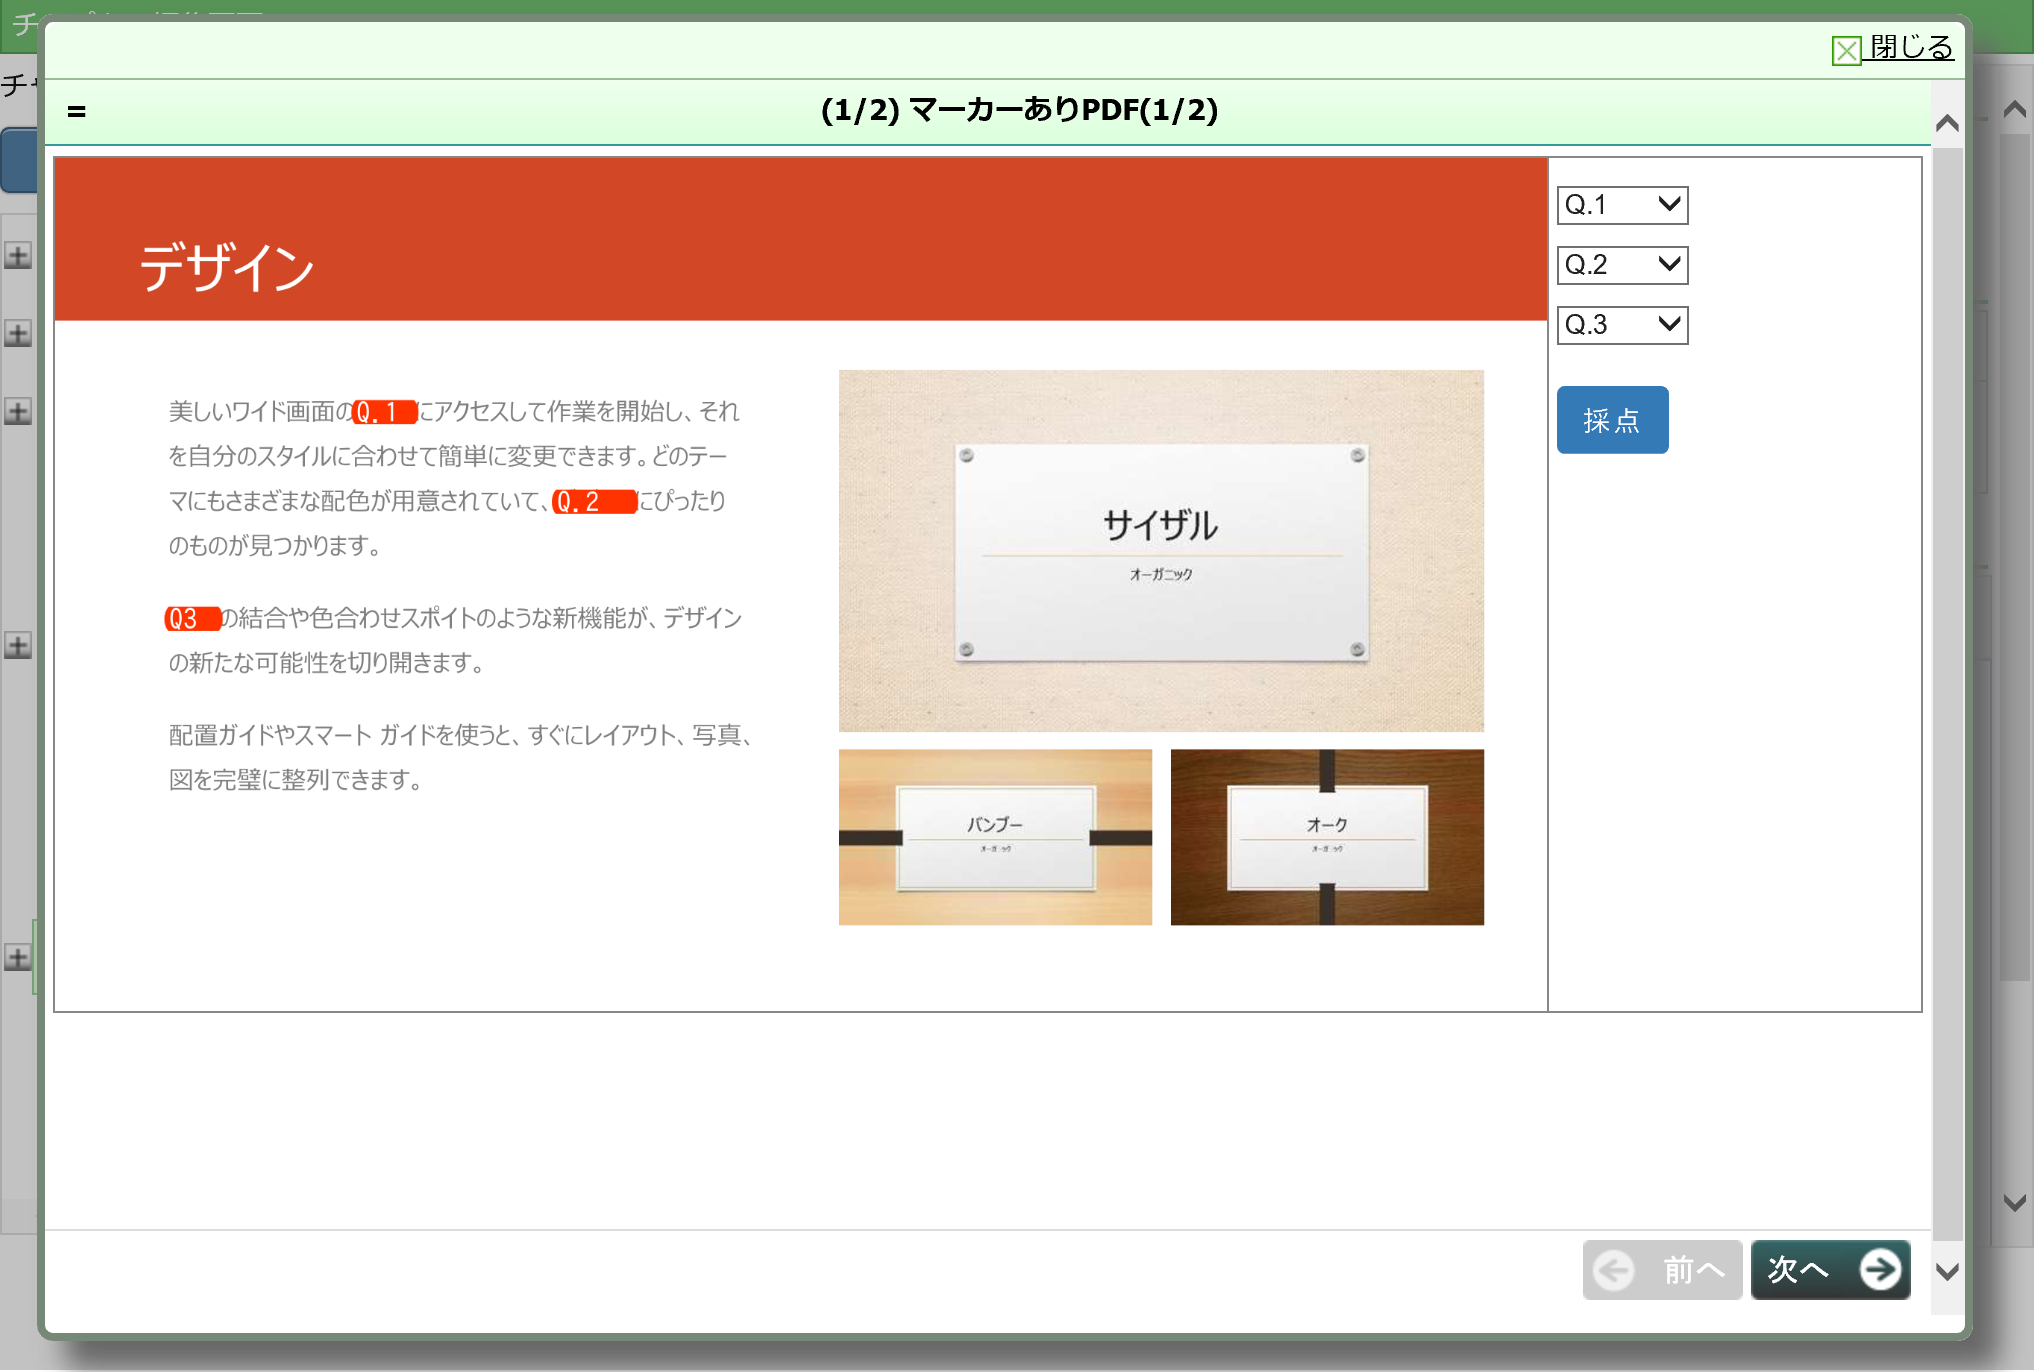Select the バンブー theme thumbnail

click(x=994, y=837)
